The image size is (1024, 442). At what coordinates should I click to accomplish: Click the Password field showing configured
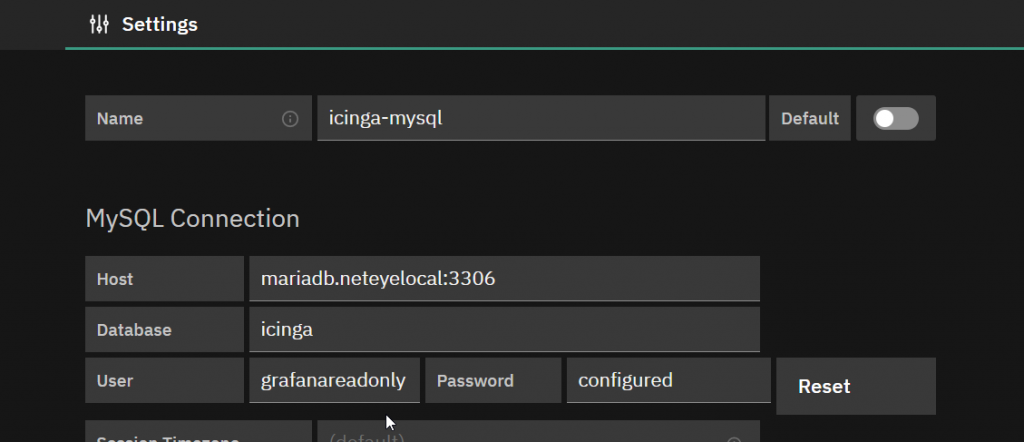coord(669,380)
